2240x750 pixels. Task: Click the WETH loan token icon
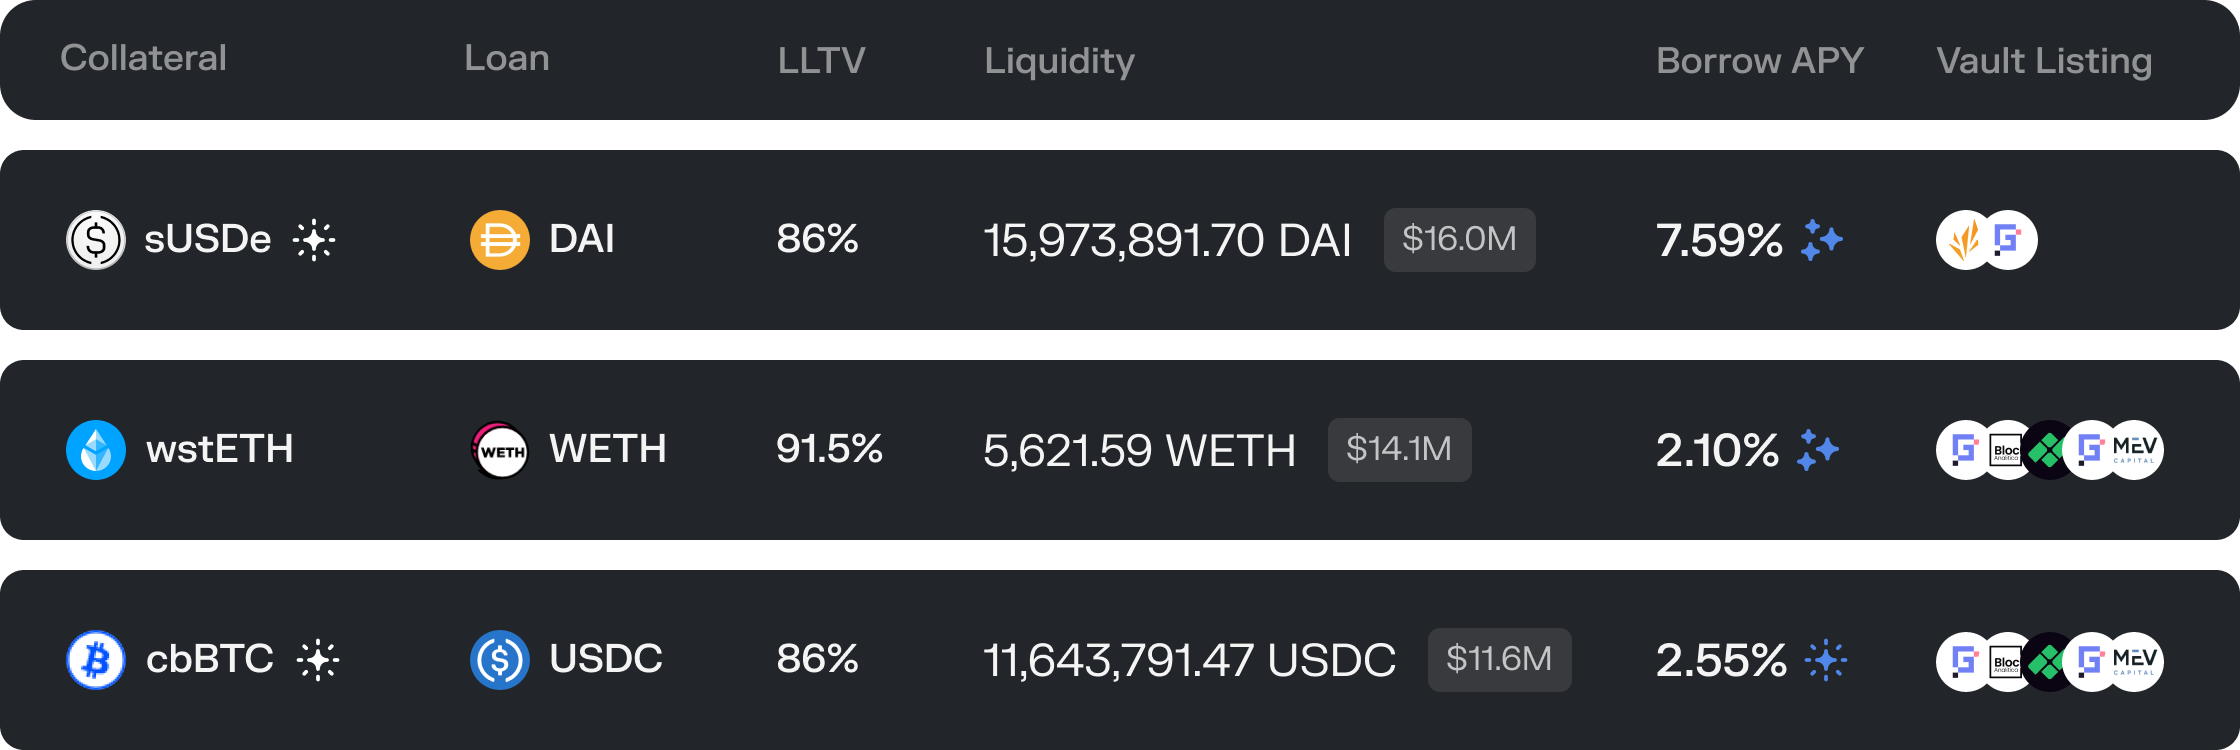500,450
